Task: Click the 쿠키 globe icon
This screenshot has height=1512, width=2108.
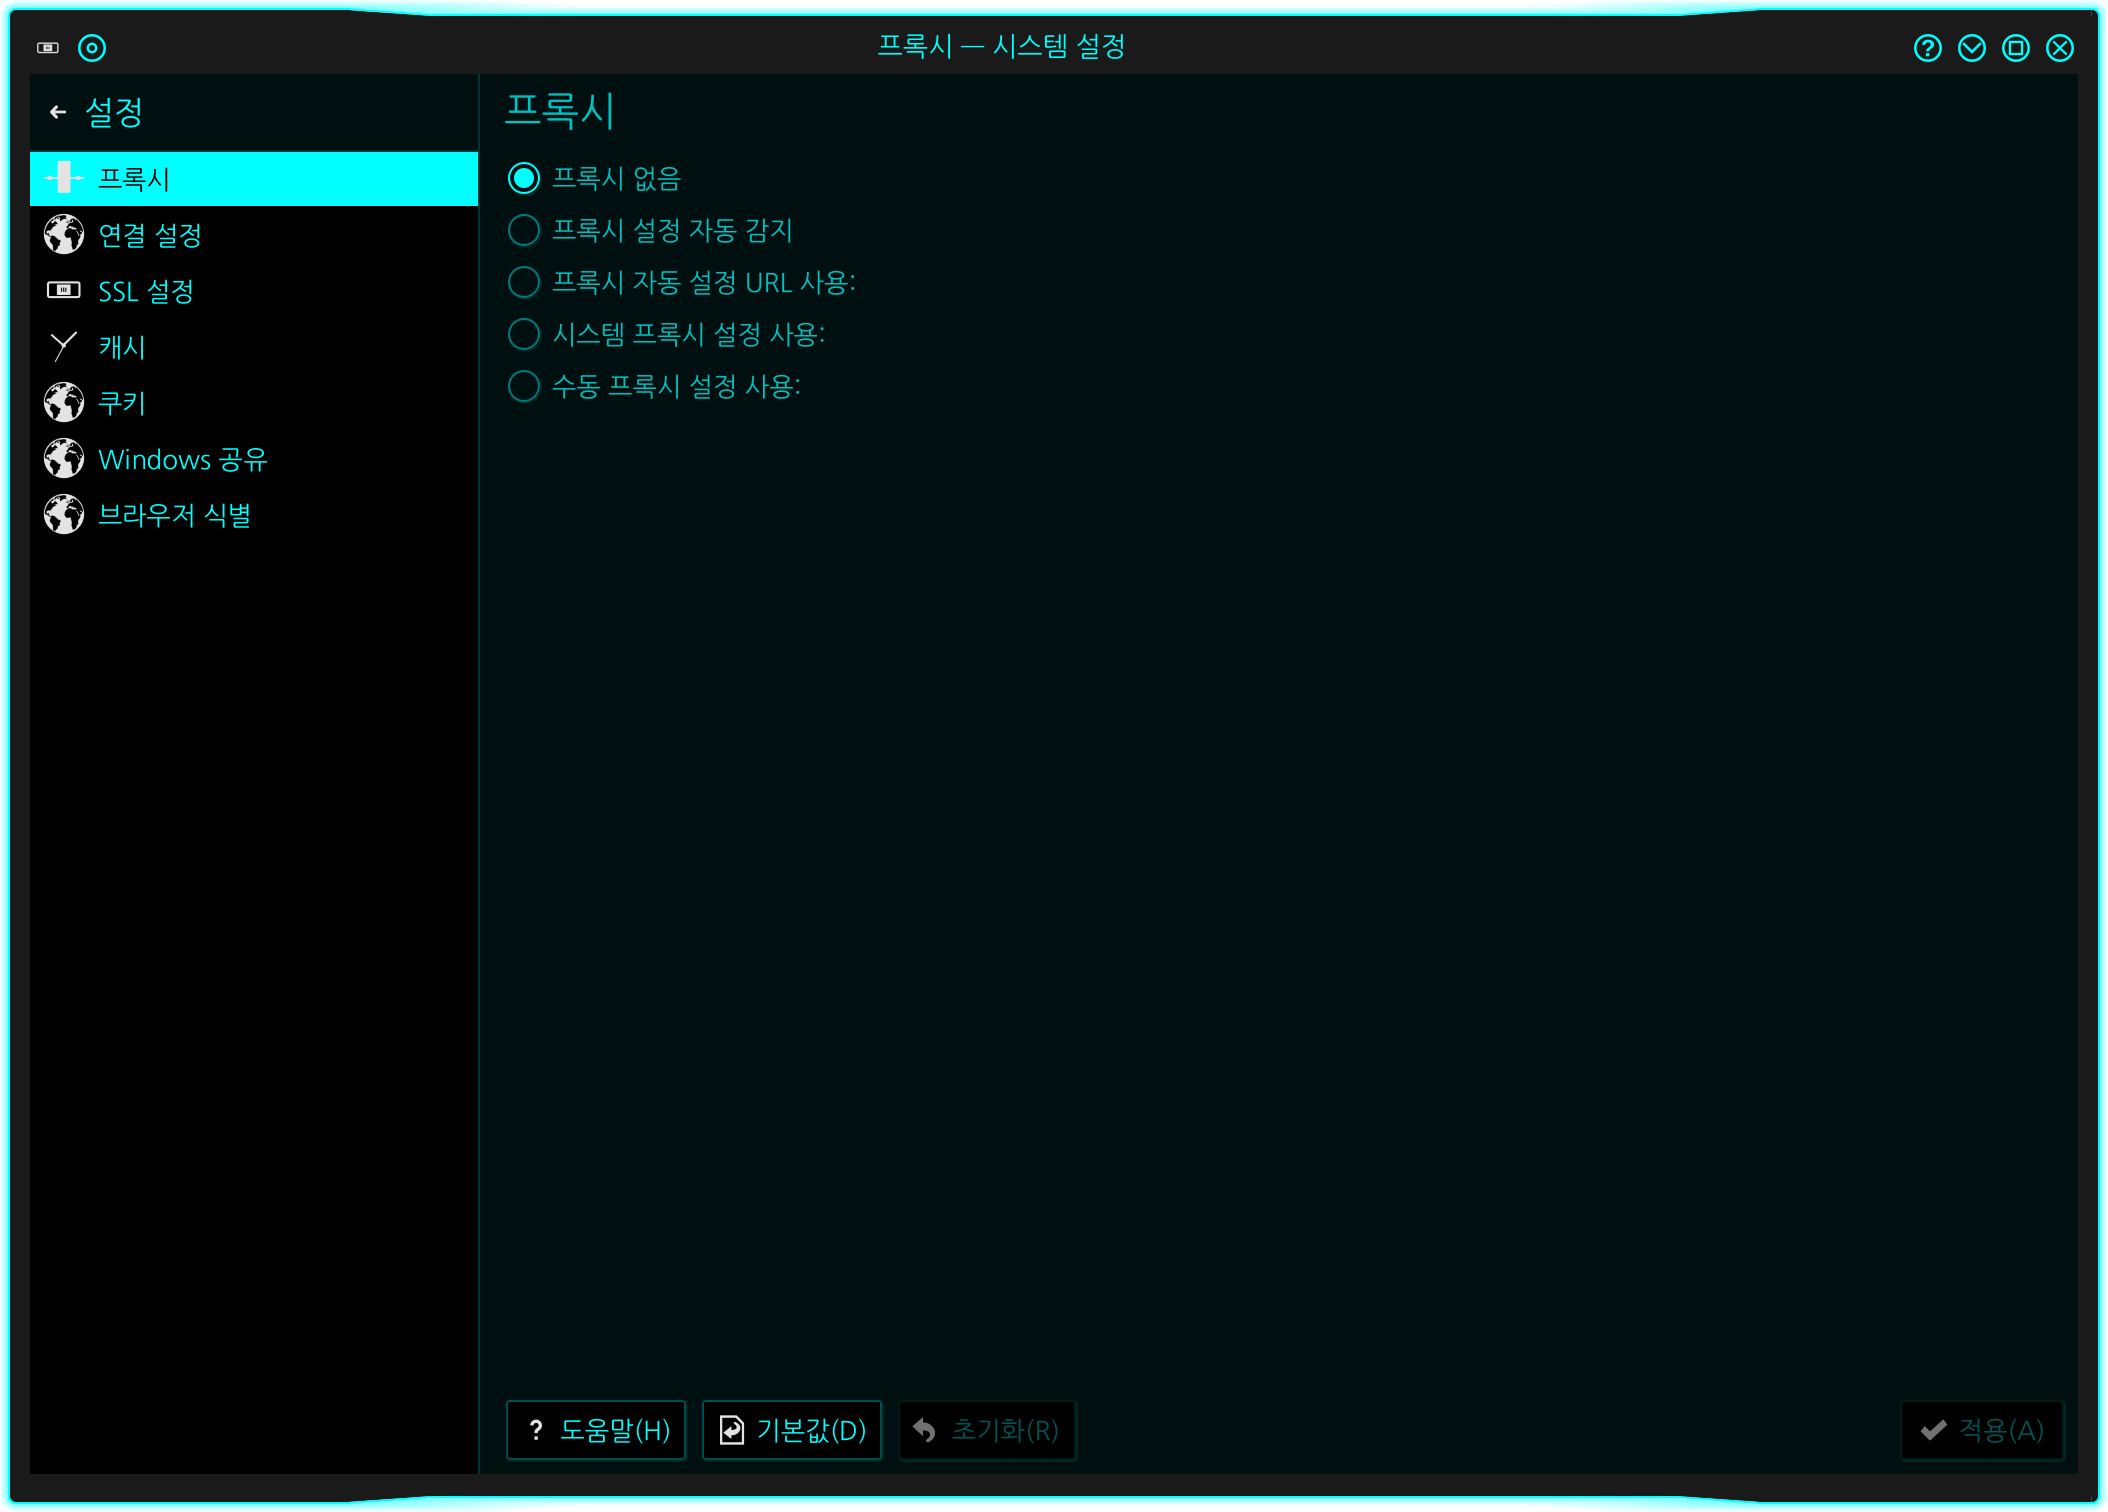Action: click(64, 403)
